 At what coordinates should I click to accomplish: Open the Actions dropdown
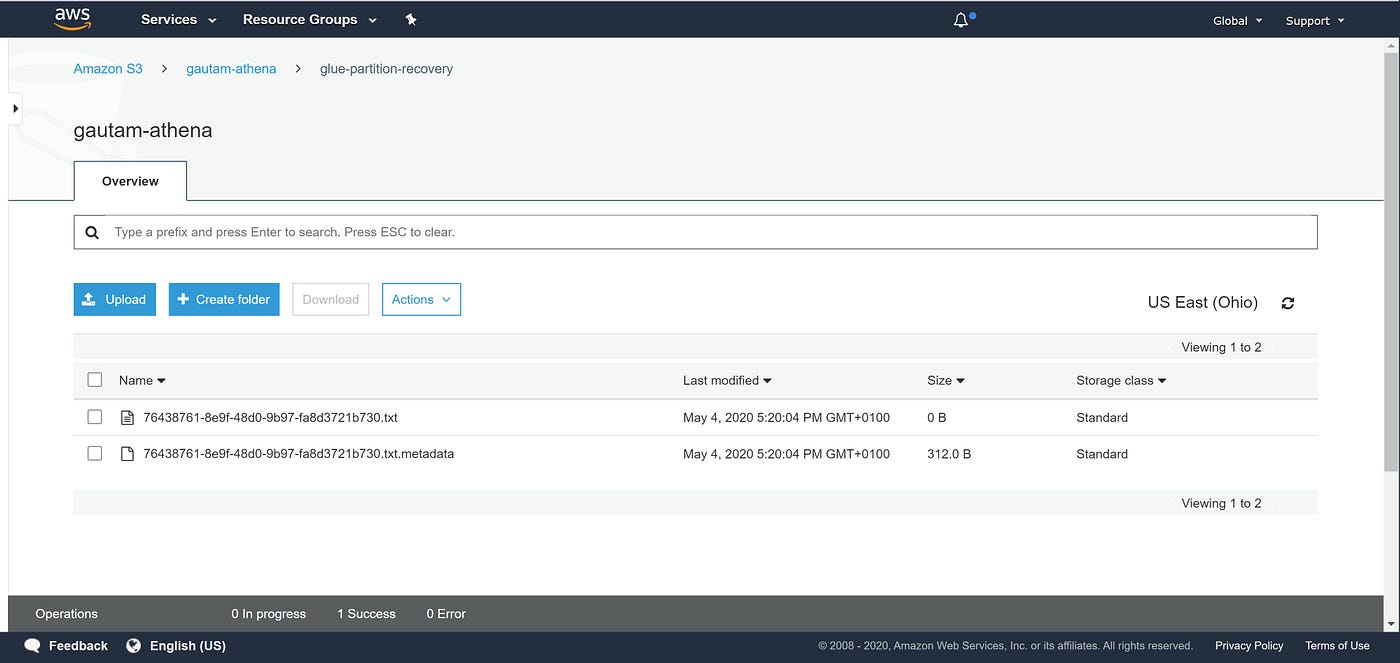click(420, 299)
